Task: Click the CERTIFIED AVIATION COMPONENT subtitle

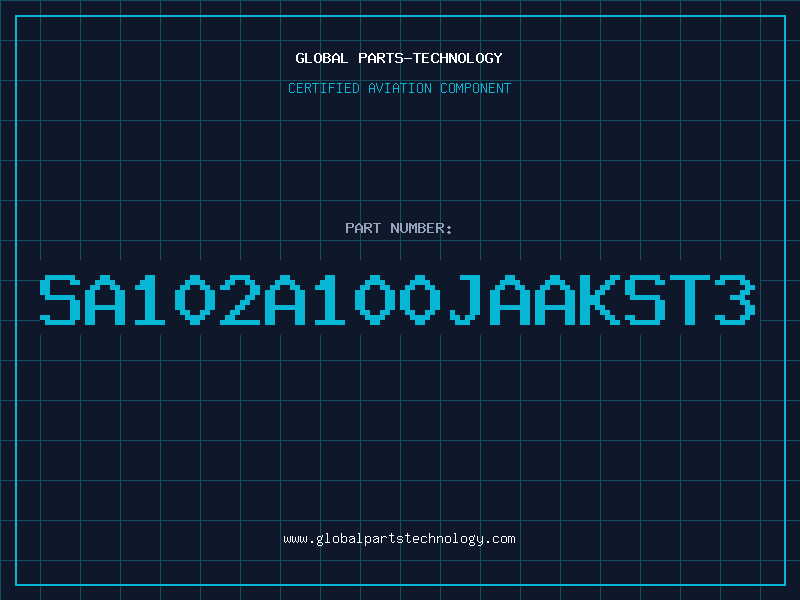Action: (399, 88)
